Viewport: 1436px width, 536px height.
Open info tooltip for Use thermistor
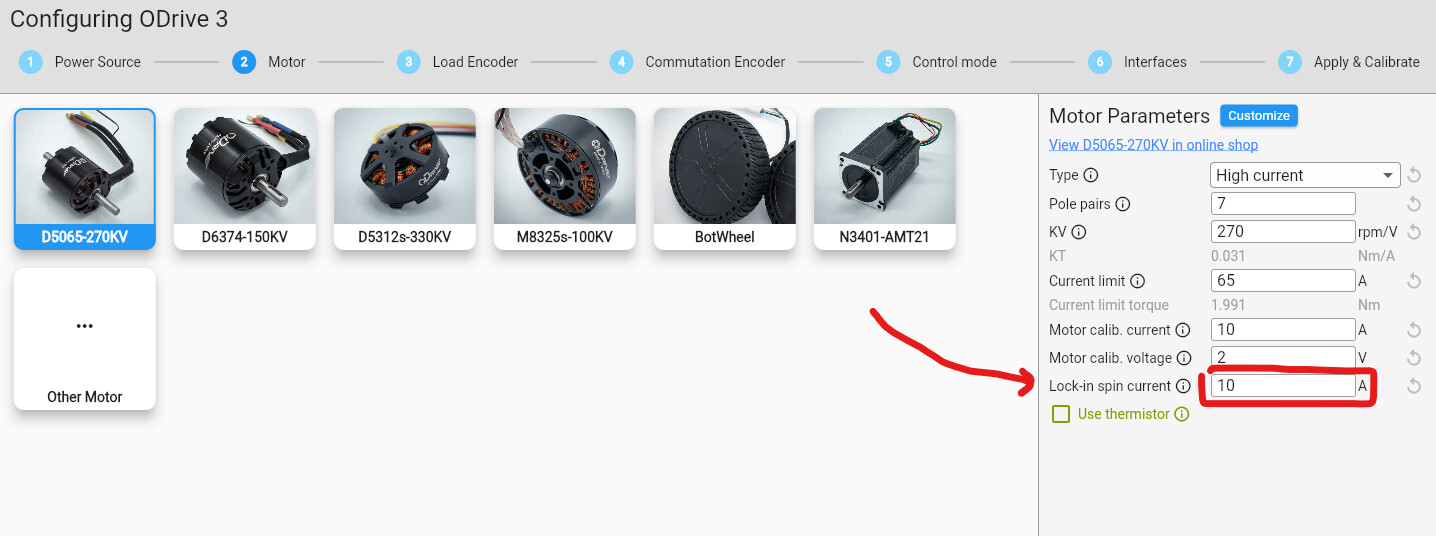(1182, 414)
